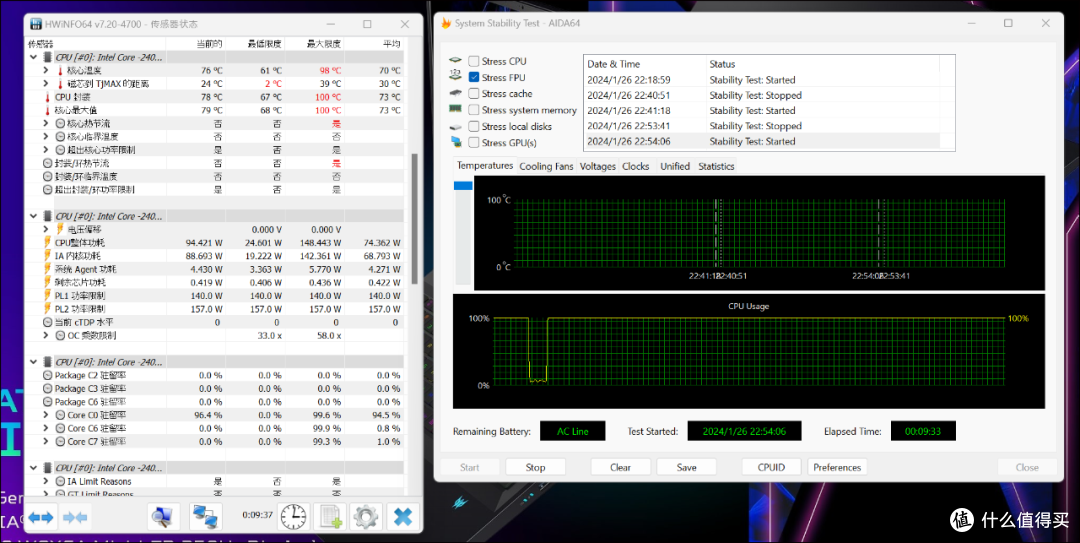Image resolution: width=1080 pixels, height=543 pixels.
Task: Open AIDA64 Preferences
Action: [x=837, y=467]
